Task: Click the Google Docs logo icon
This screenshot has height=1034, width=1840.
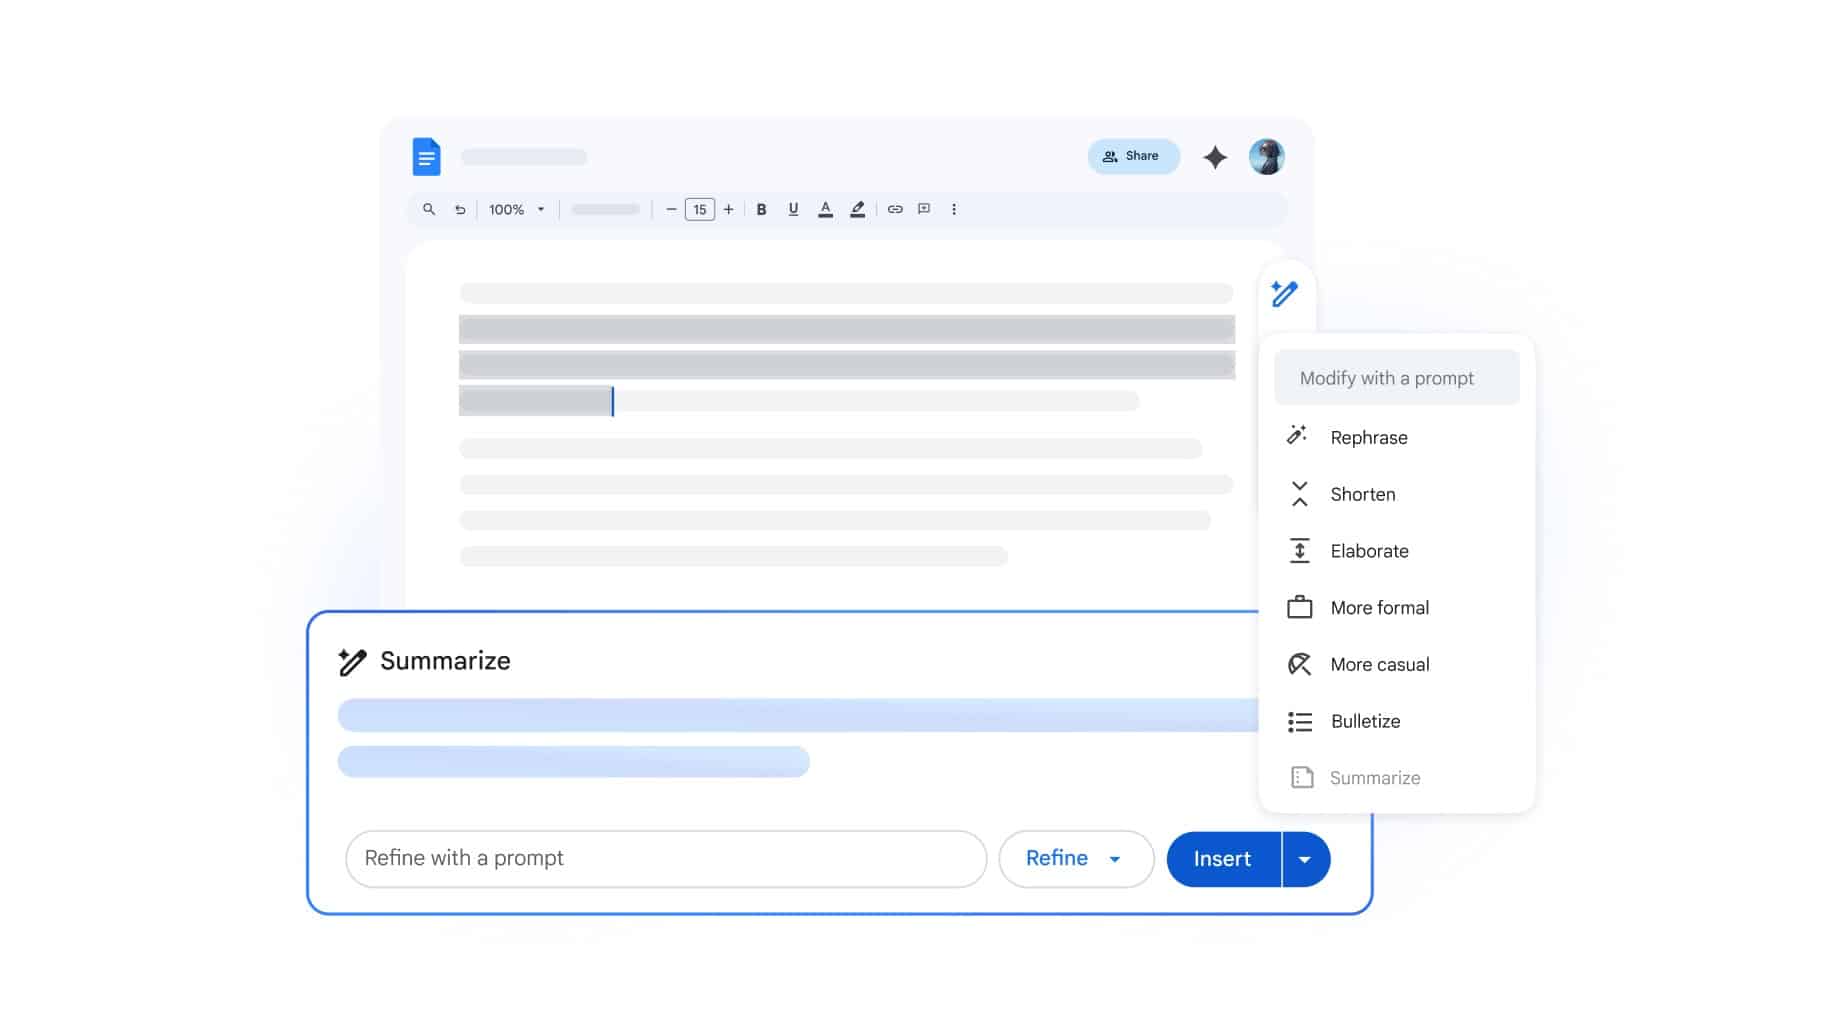Action: point(426,157)
